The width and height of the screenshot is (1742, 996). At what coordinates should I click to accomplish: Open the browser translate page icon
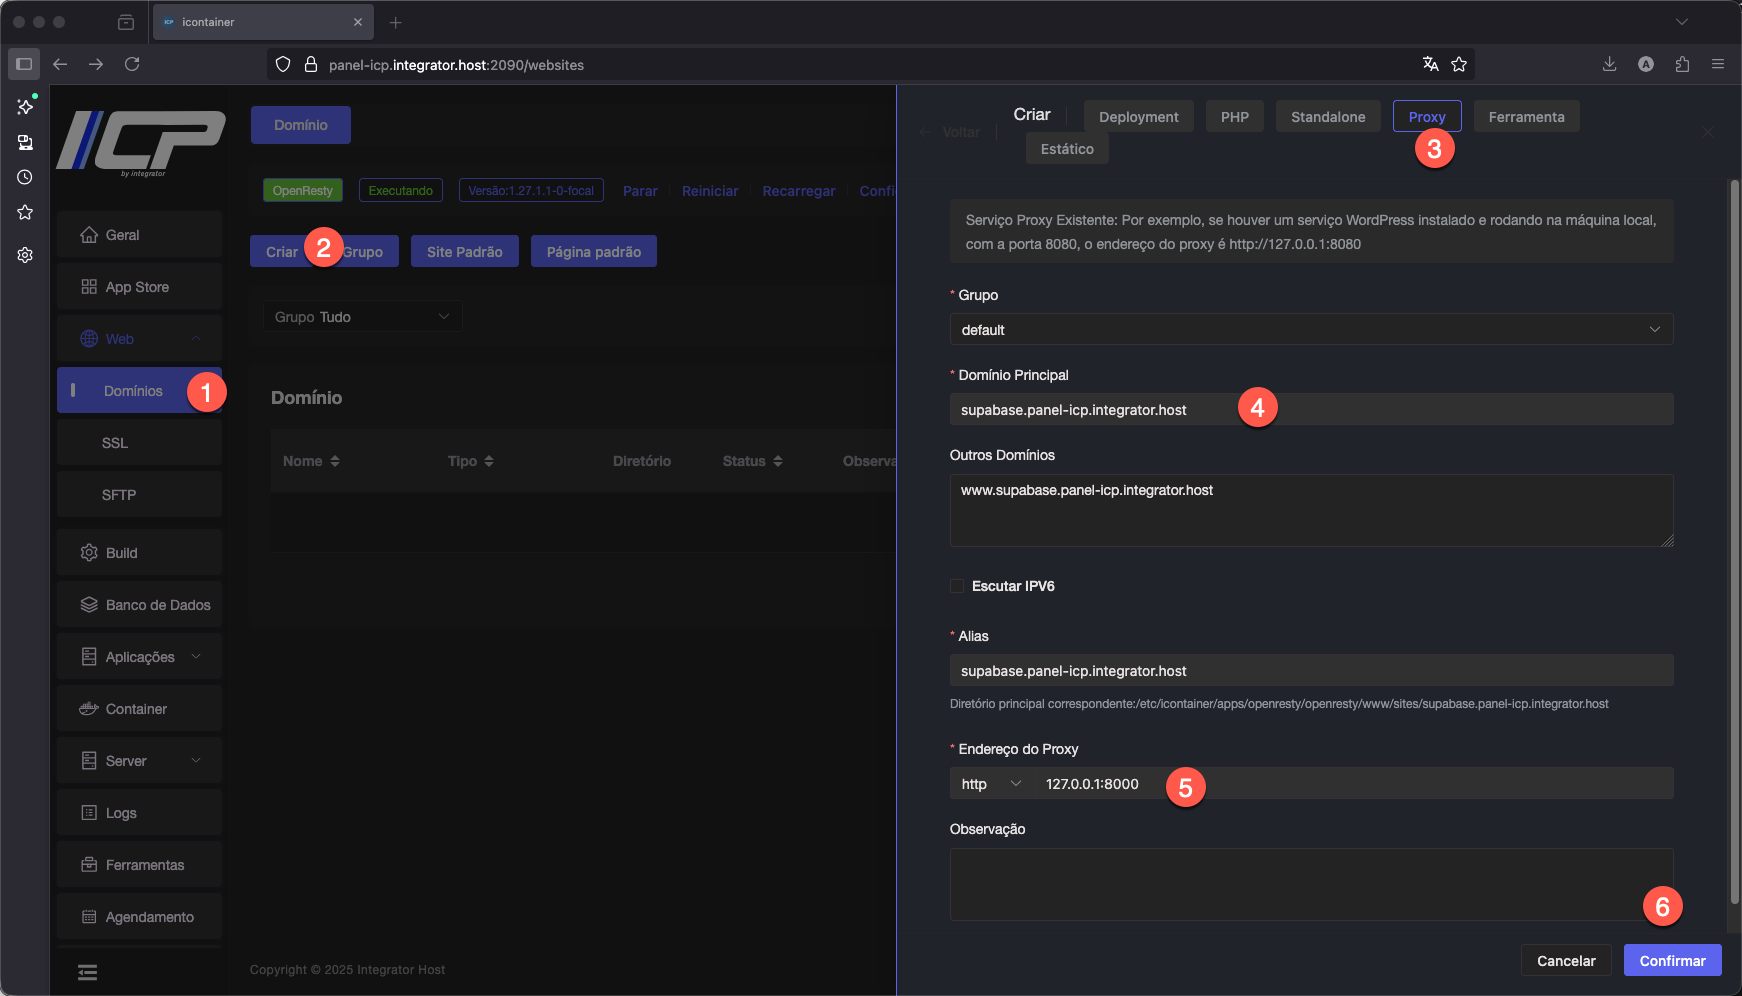pyautogui.click(x=1430, y=64)
